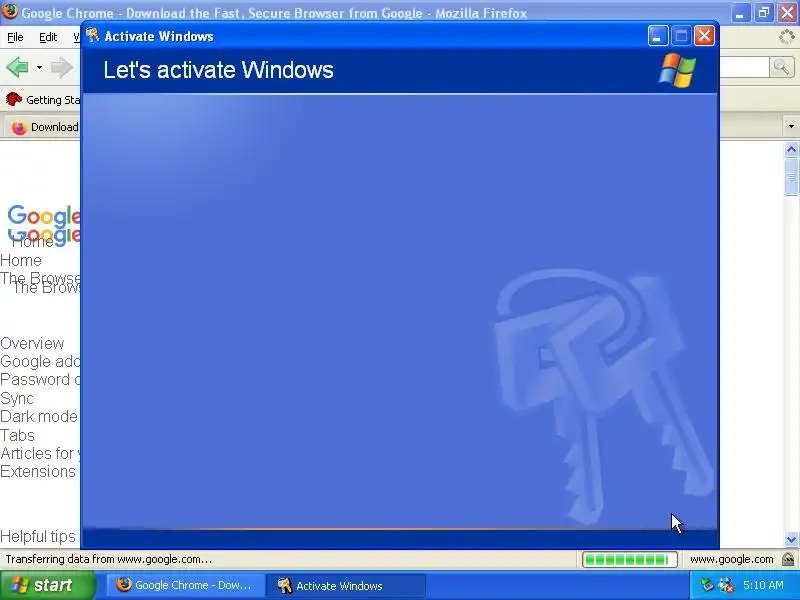
Task: Open the Sync link
Action: click(17, 398)
